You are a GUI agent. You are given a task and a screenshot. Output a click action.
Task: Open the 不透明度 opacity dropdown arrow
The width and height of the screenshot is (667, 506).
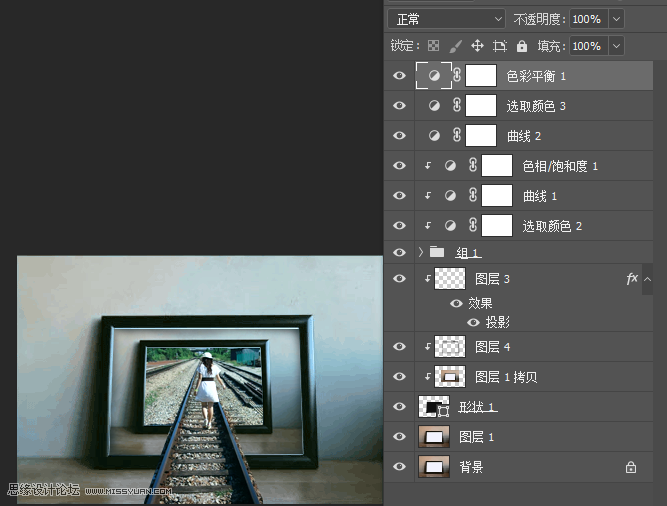(x=616, y=19)
